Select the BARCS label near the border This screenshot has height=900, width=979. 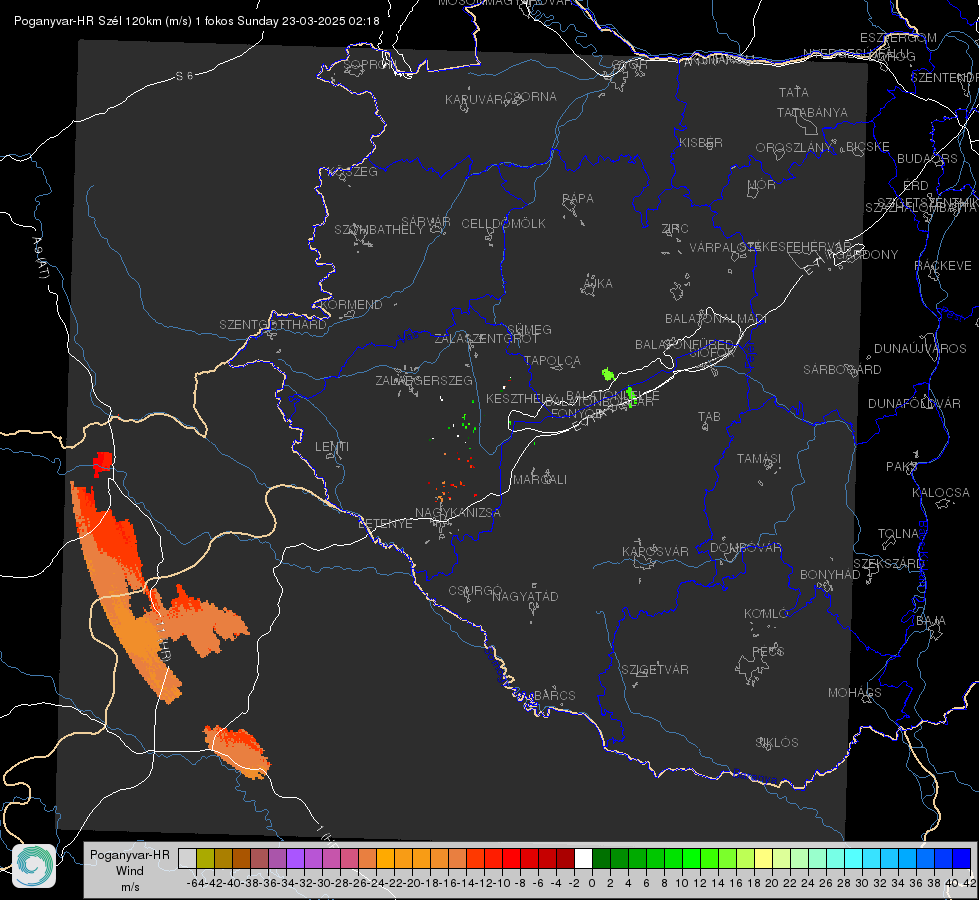point(554,696)
